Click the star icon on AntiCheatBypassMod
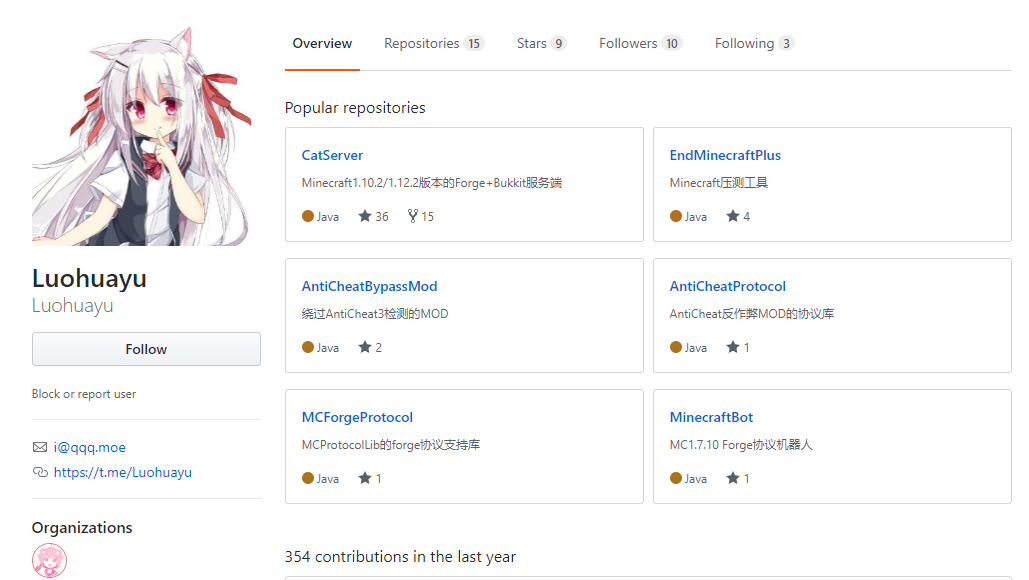1029x580 pixels. [365, 347]
